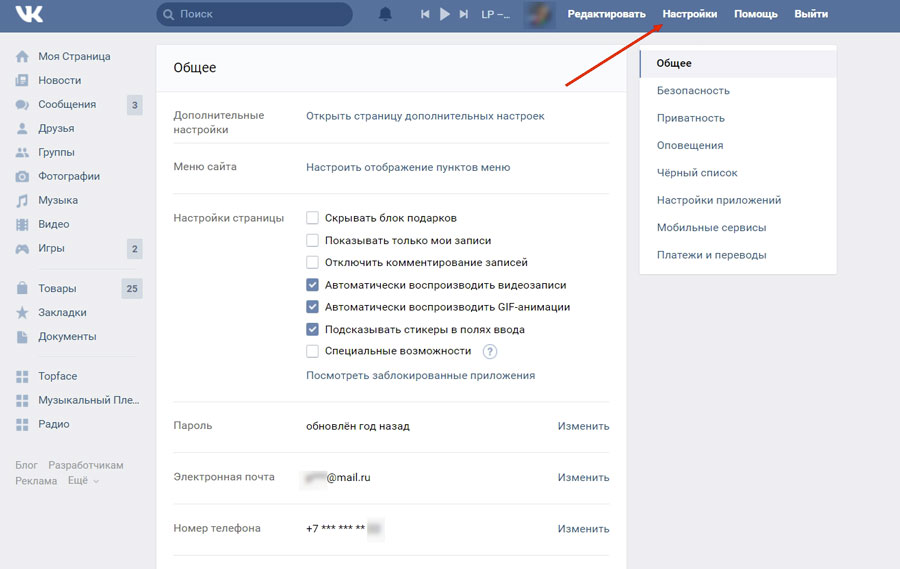Play the current audio track
The image size is (900, 569).
pos(445,14)
